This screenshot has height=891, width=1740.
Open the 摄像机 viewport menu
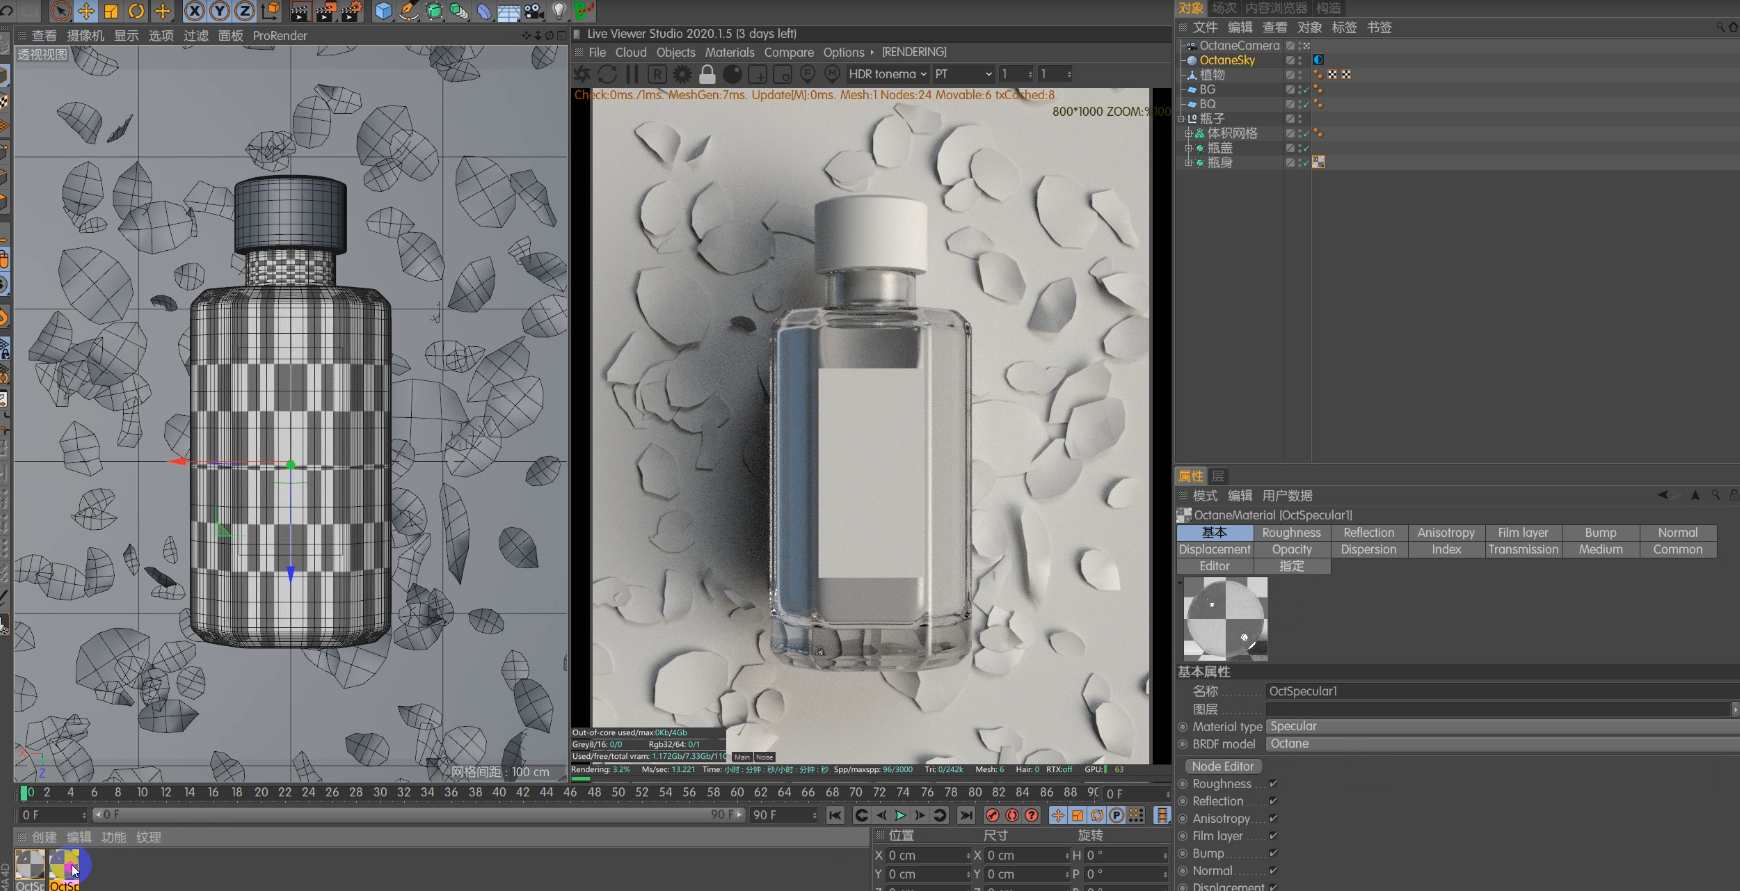coord(85,36)
